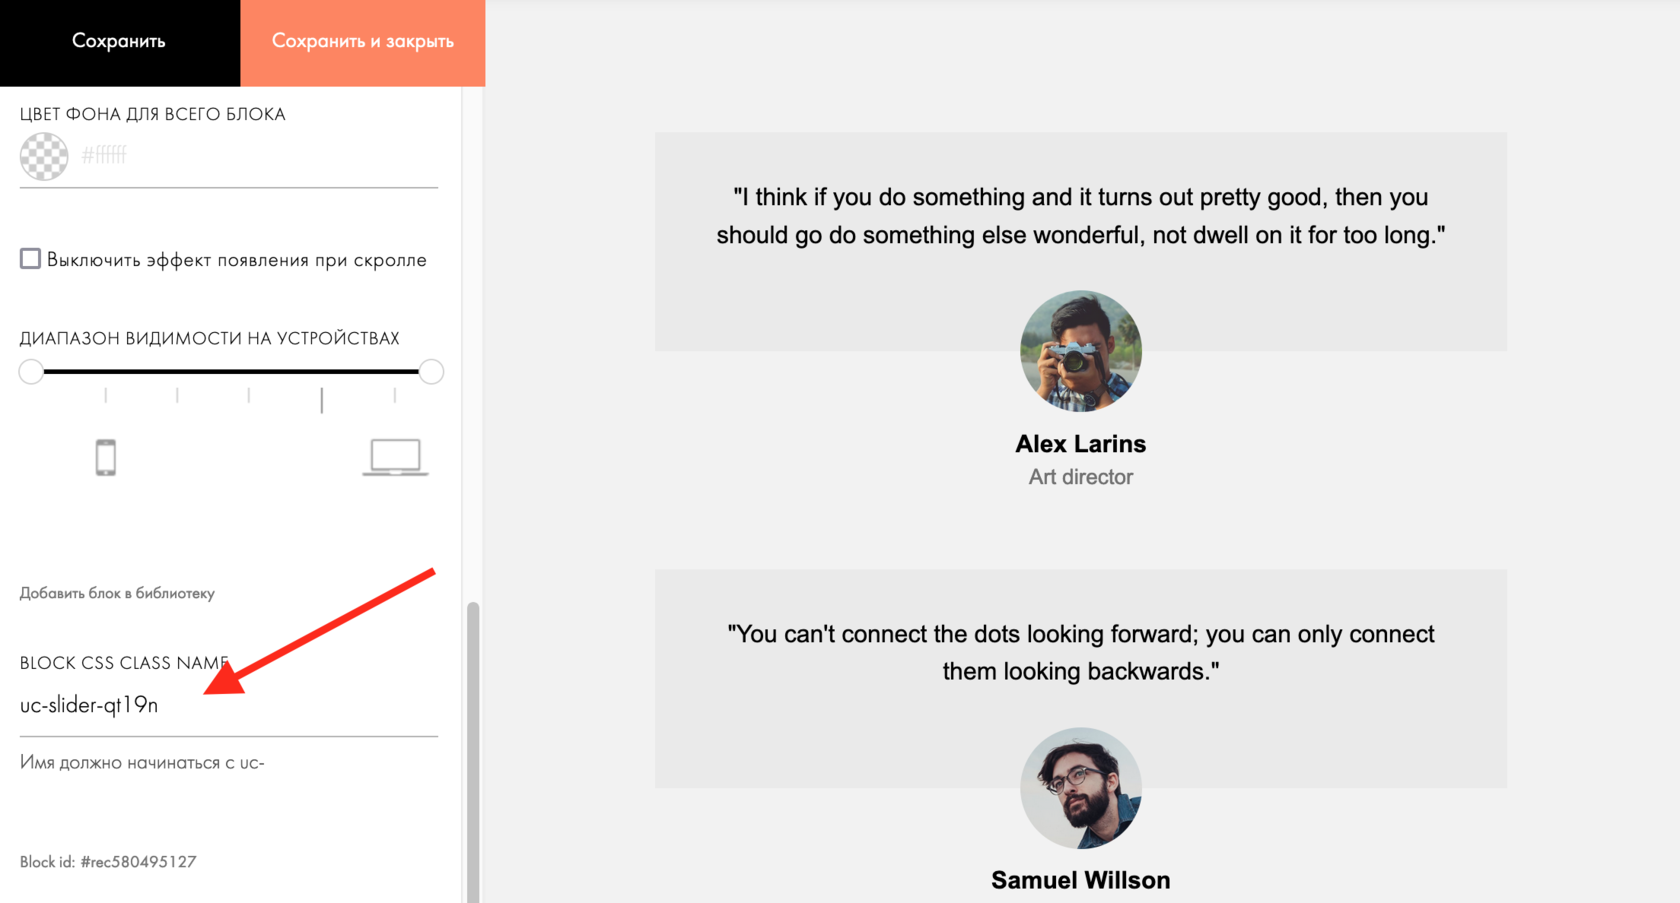Click the mobile phone device icon
The width and height of the screenshot is (1680, 903).
(106, 457)
